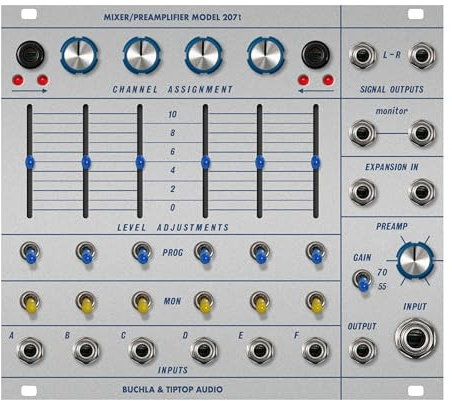Click the Preamp gain knob

(415, 260)
